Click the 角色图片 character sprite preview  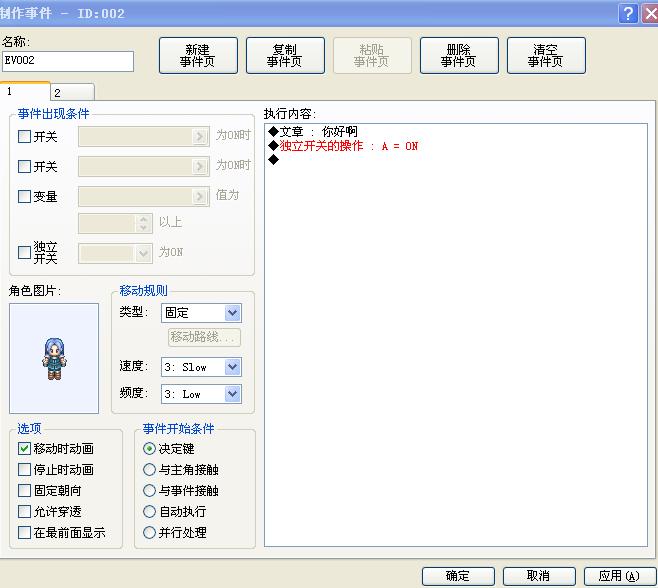(x=54, y=359)
